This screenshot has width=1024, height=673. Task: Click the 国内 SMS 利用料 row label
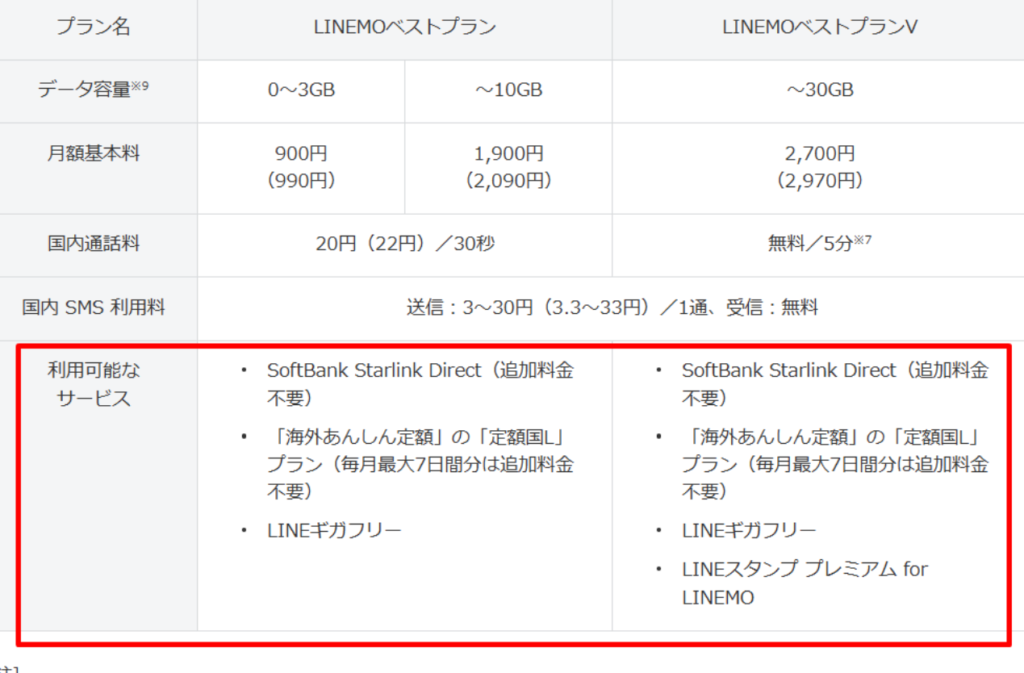(x=93, y=307)
